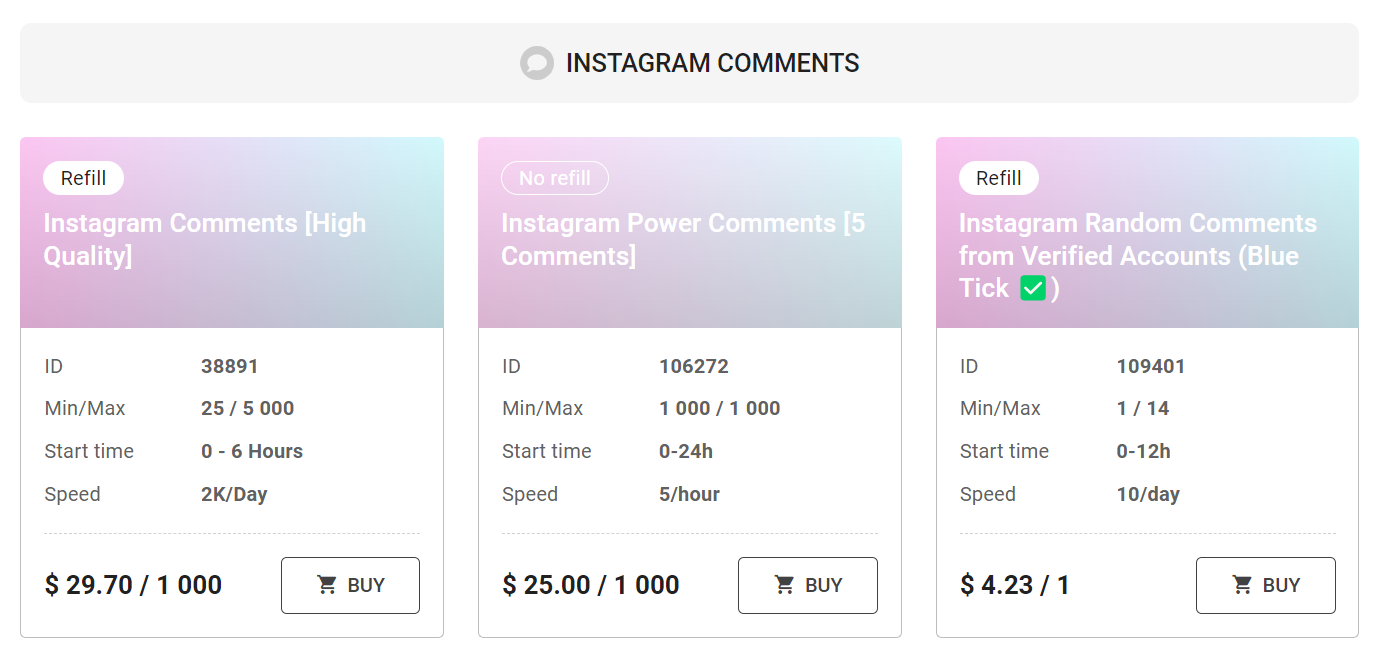Click cart icon on Verified Accounts comments card
Image resolution: width=1383 pixels, height=649 pixels.
pyautogui.click(x=1242, y=585)
